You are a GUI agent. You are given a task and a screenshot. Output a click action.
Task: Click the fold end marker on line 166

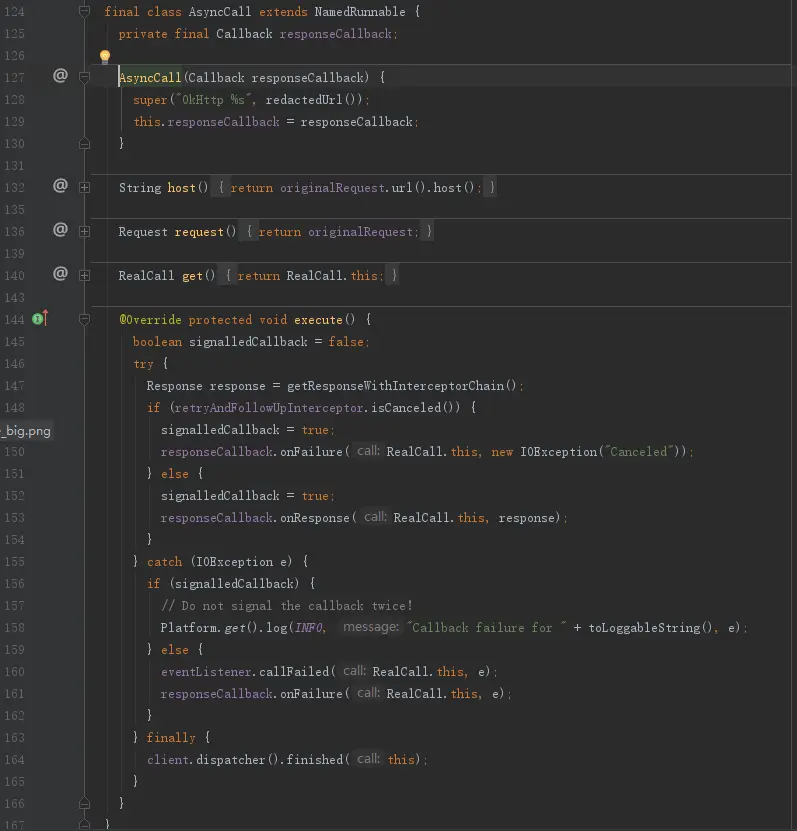tap(84, 803)
